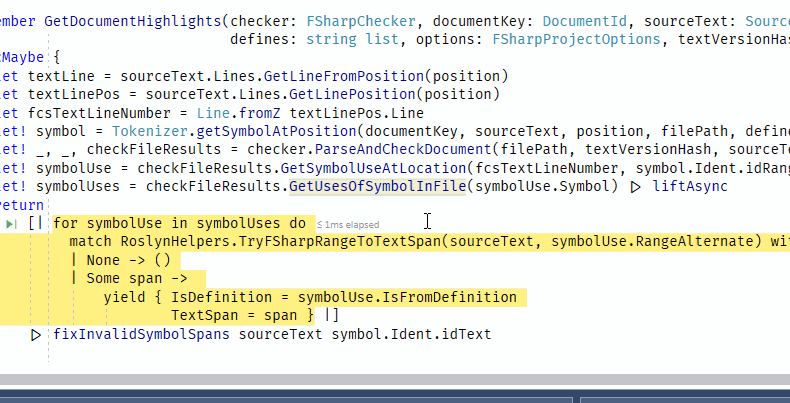Click symbol.Ident.idText argument
Image resolution: width=790 pixels, height=403 pixels.
(x=411, y=334)
